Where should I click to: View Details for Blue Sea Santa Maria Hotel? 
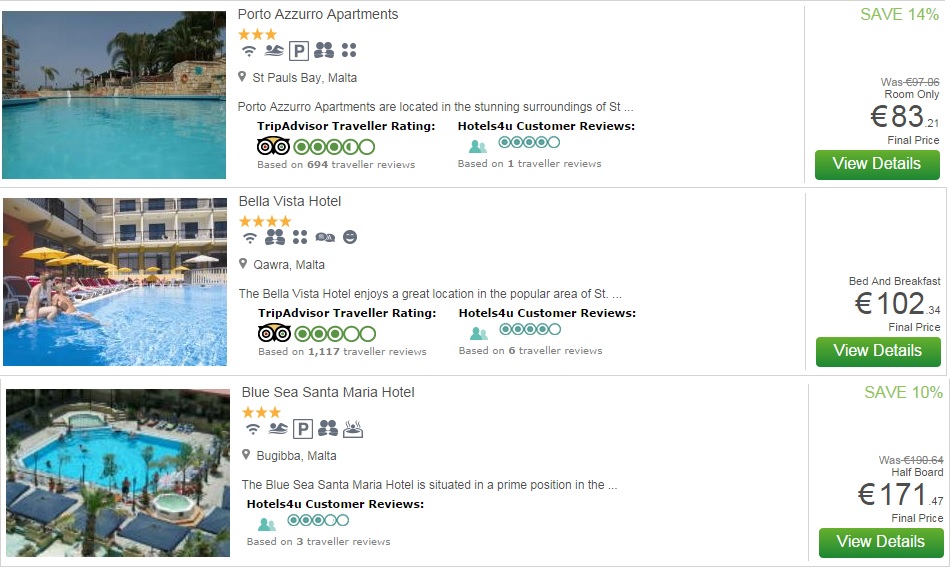tap(881, 542)
